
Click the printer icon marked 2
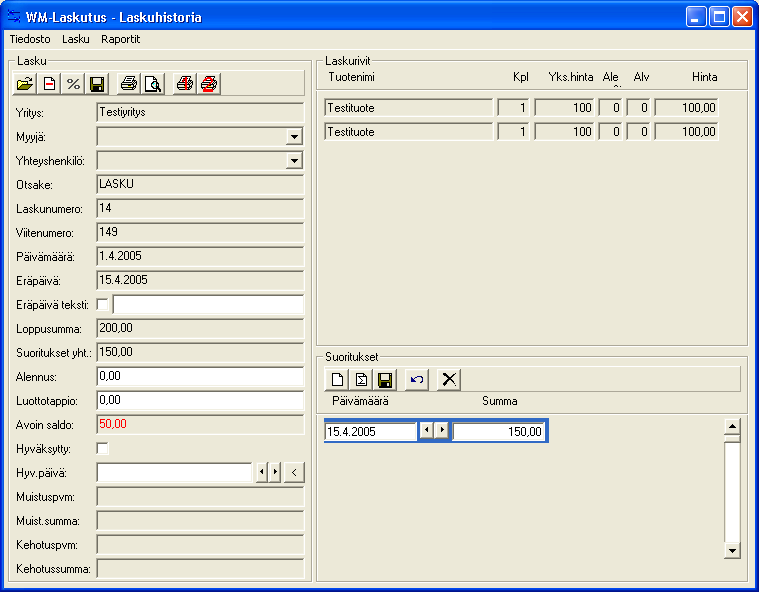pos(209,84)
